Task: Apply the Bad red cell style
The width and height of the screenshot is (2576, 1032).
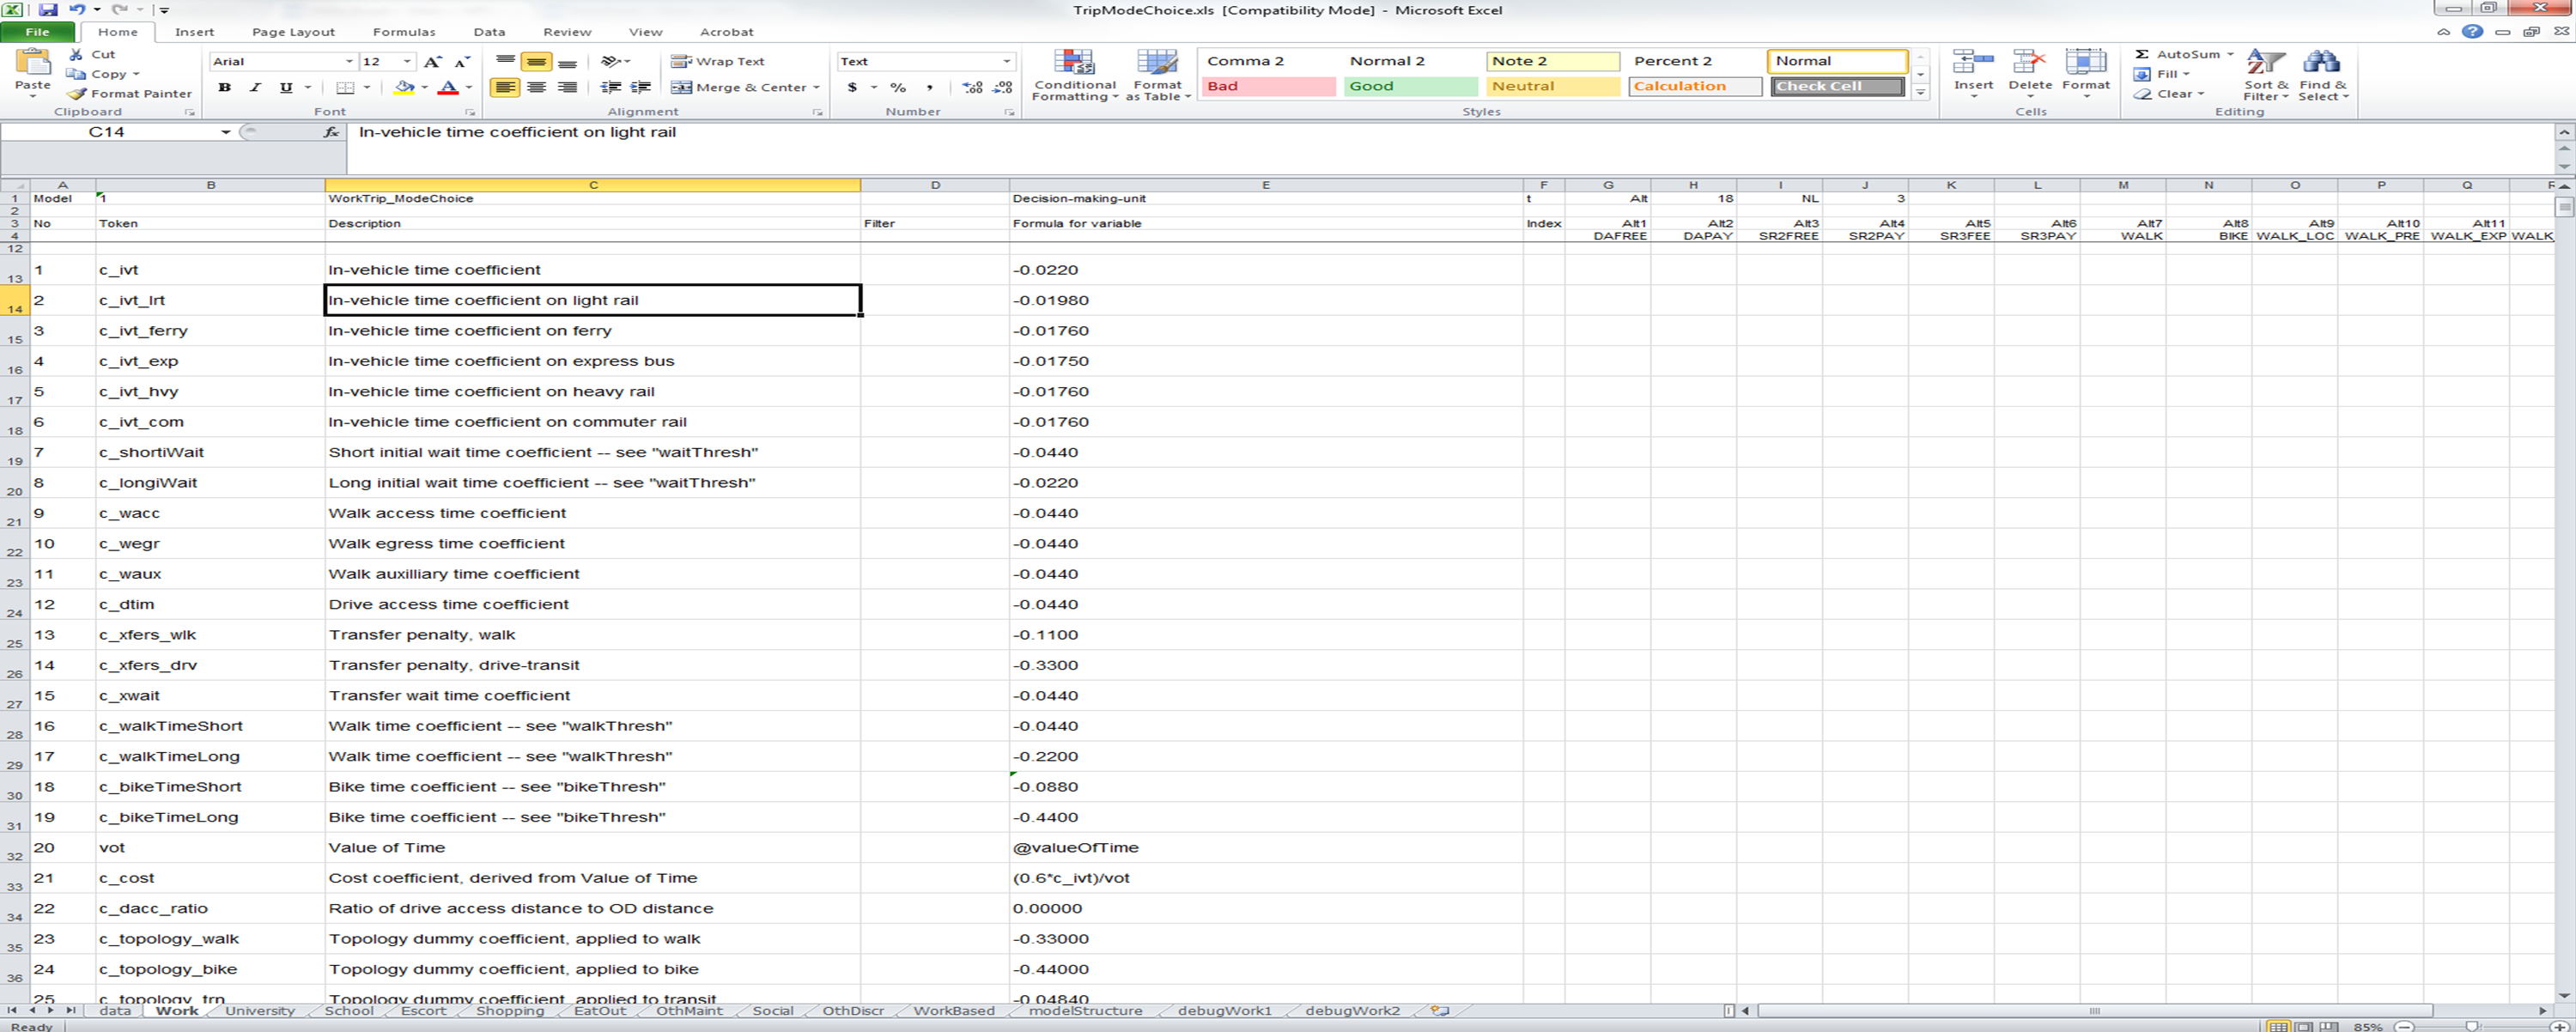Action: point(1267,86)
